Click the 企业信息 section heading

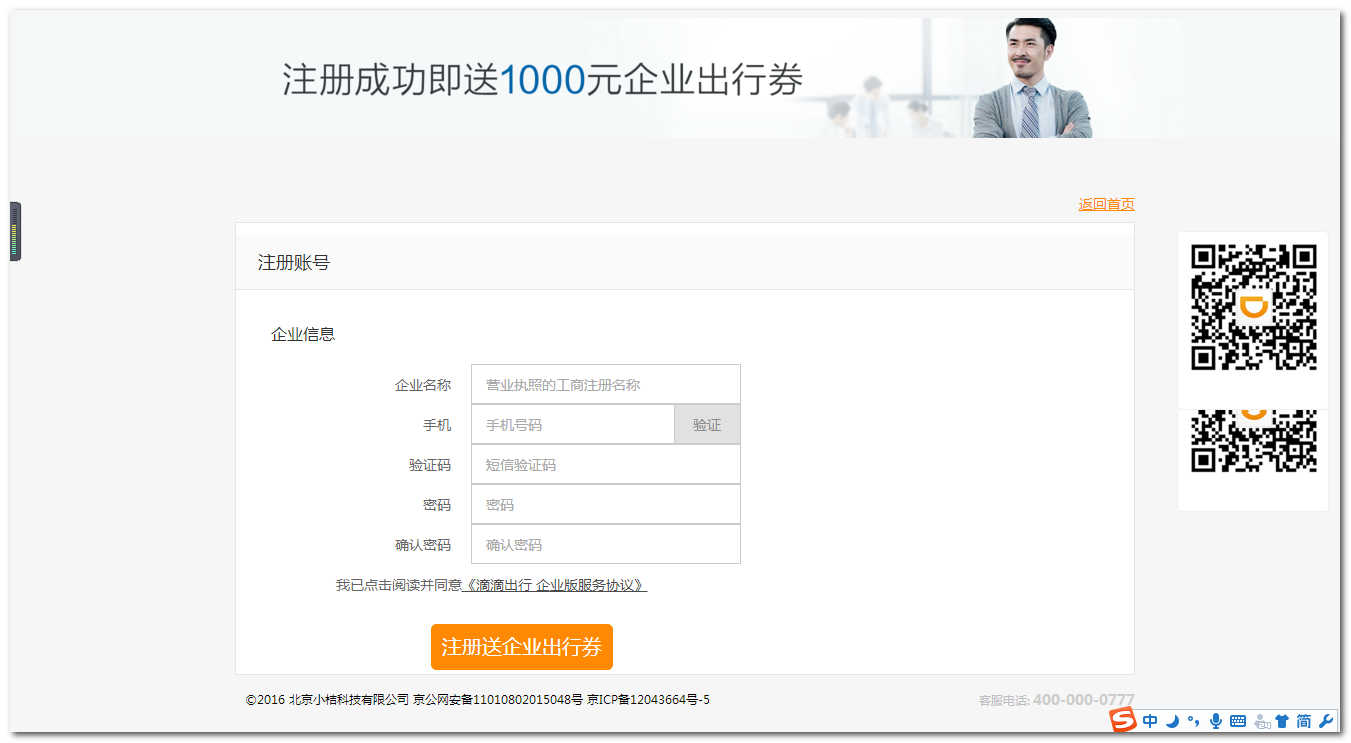303,334
